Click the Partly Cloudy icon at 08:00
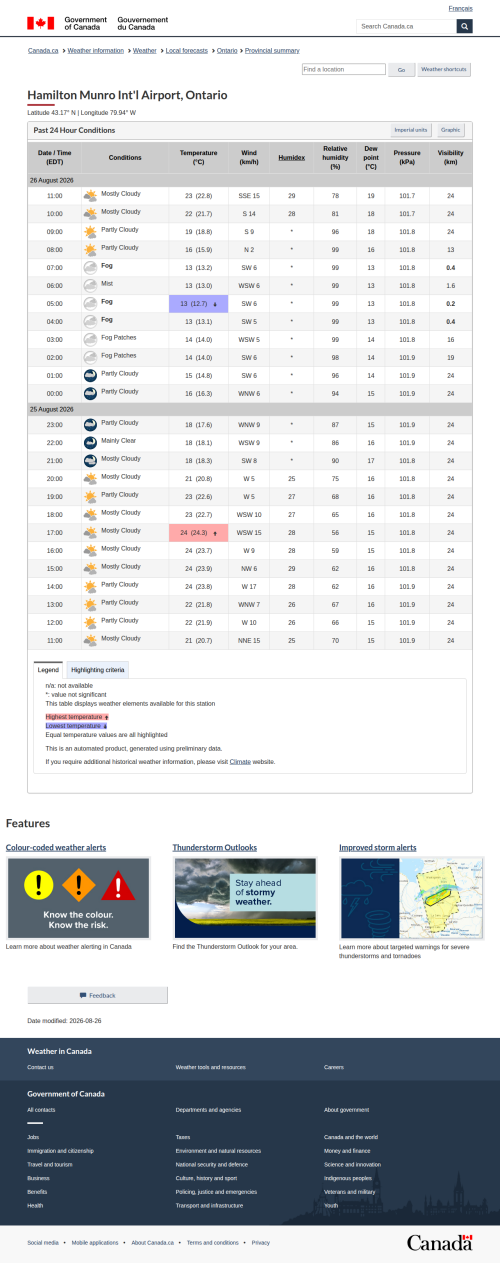The width and height of the screenshot is (500, 1263). point(90,250)
